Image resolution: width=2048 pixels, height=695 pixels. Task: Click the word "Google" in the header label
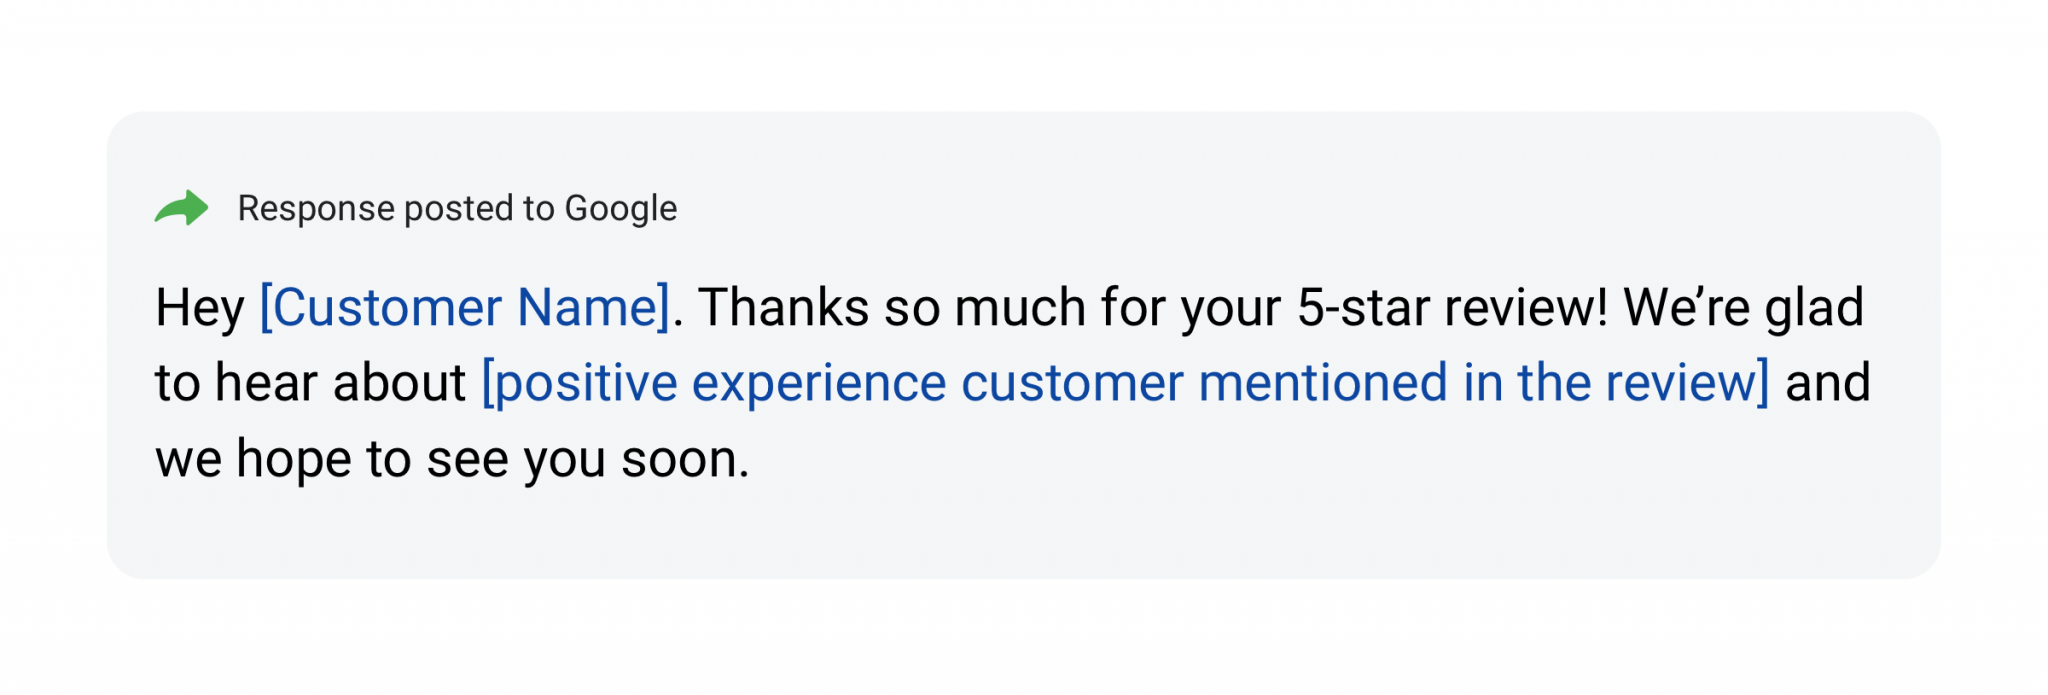pyautogui.click(x=621, y=208)
